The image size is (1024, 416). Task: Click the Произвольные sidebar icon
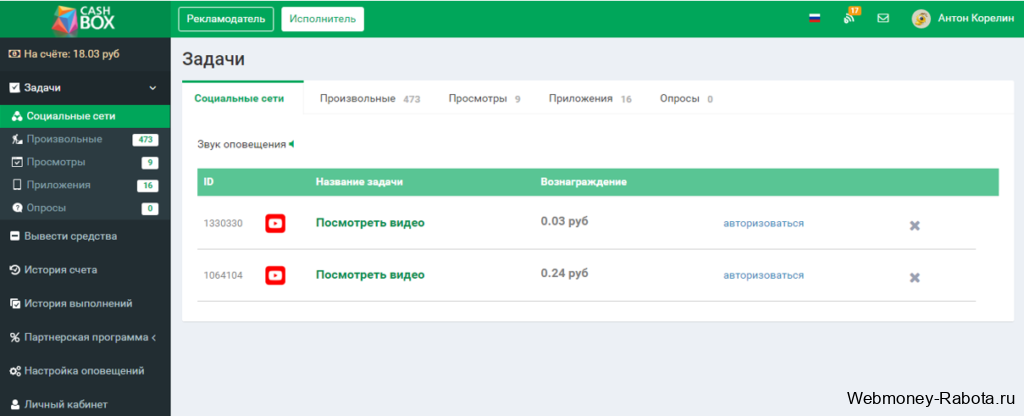click(x=18, y=139)
